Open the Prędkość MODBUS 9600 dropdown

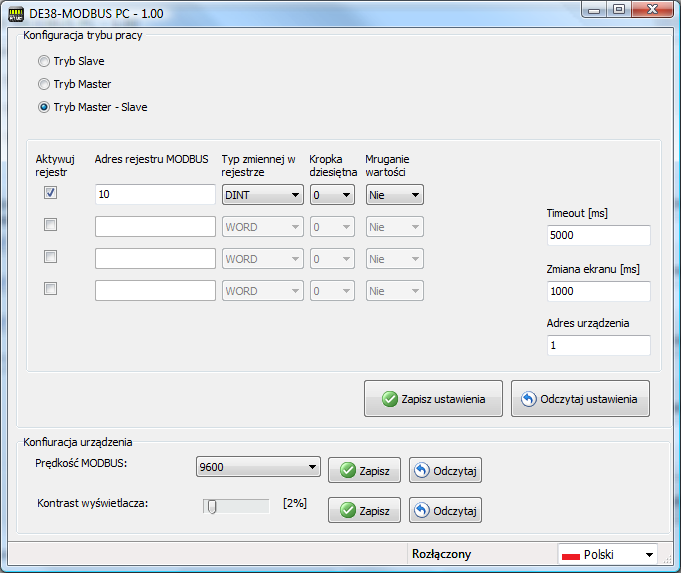[258, 467]
